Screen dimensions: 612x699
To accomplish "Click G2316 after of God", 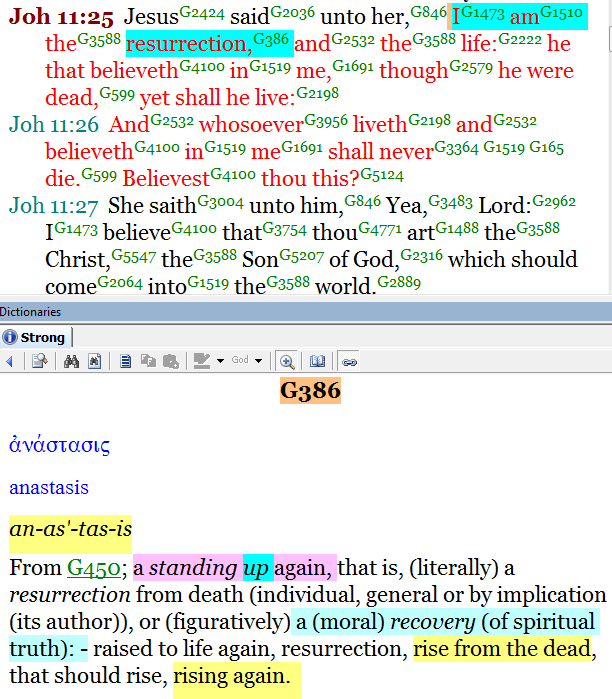I will pyautogui.click(x=422, y=255).
